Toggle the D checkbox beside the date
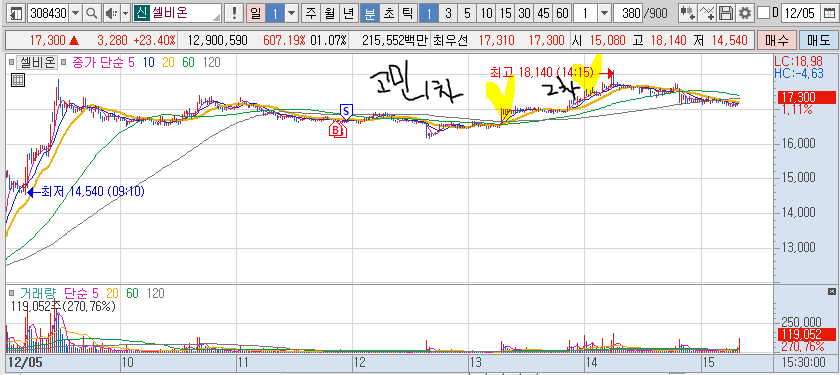This screenshot has width=840, height=375. pyautogui.click(x=764, y=13)
